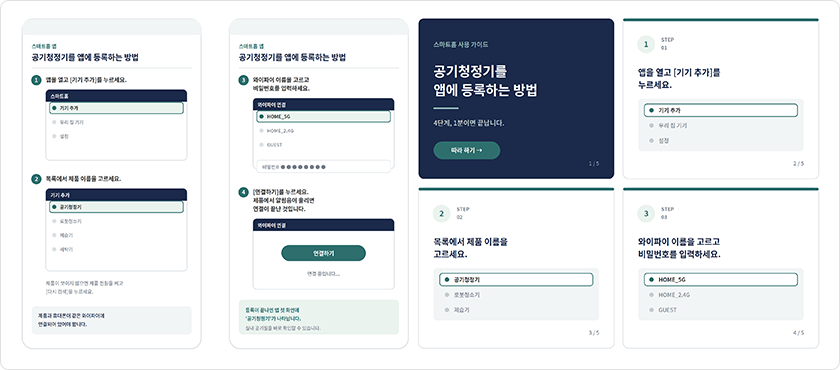Viewport: 840px width, 370px height.
Task: Select 설정 in the STEP 01 card list
Action: [721, 140]
